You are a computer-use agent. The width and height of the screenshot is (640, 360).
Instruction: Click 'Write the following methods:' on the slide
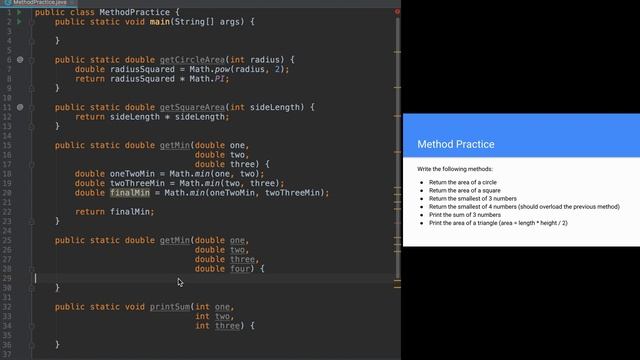pyautogui.click(x=455, y=169)
